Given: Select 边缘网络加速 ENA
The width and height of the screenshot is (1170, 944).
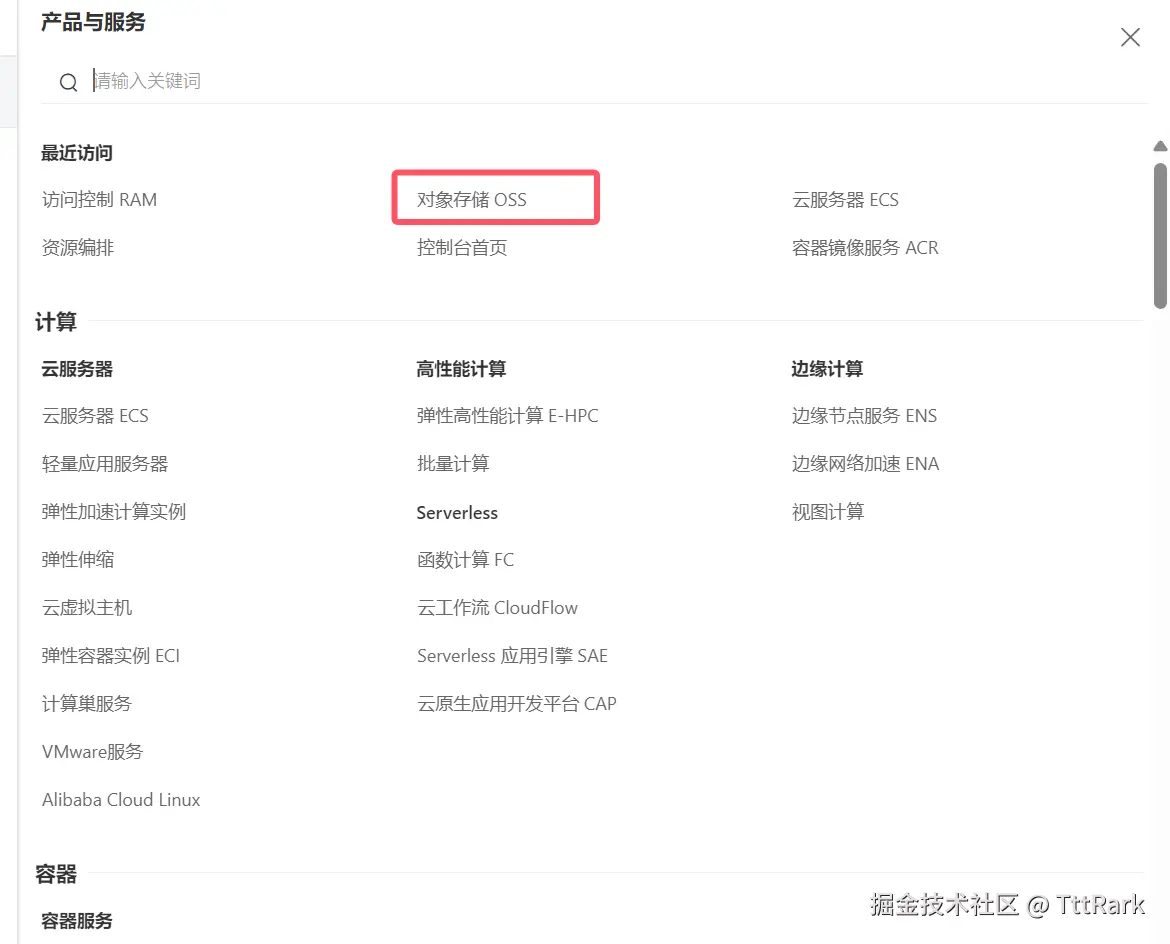Looking at the screenshot, I should coord(865,463).
